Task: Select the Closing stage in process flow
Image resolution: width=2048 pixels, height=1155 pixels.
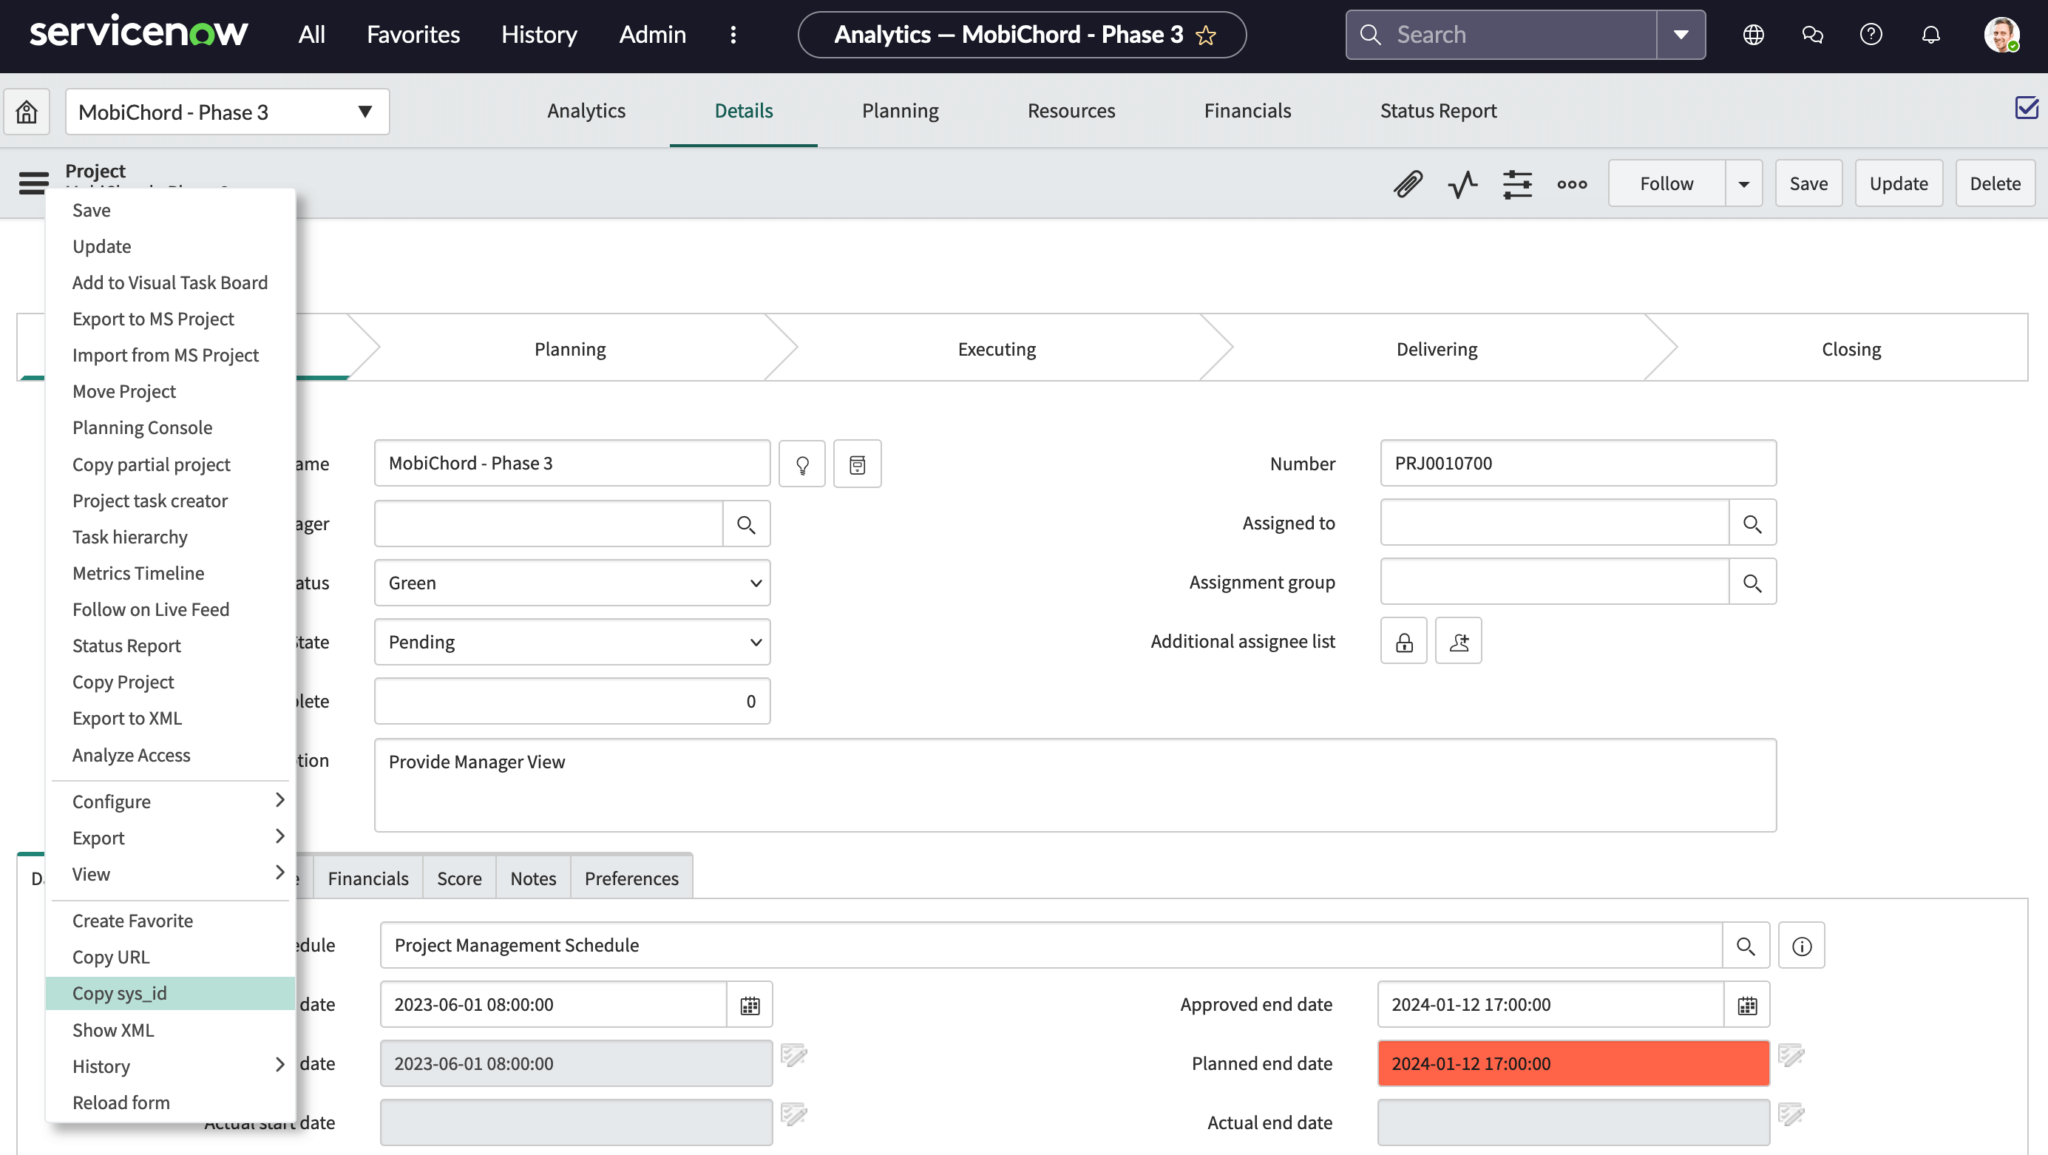Action: point(1851,349)
